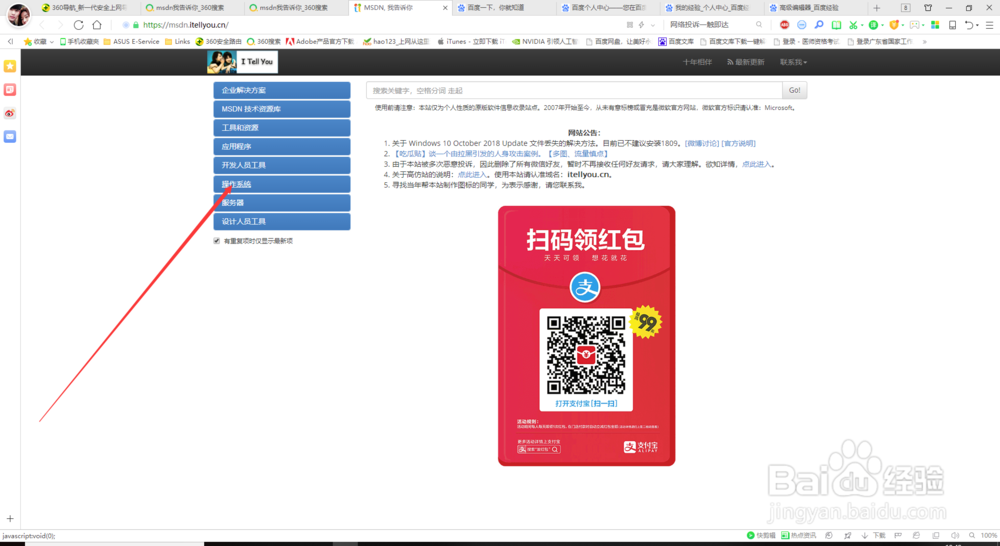Open the 【多图、流量慎点】 link

click(x=577, y=154)
